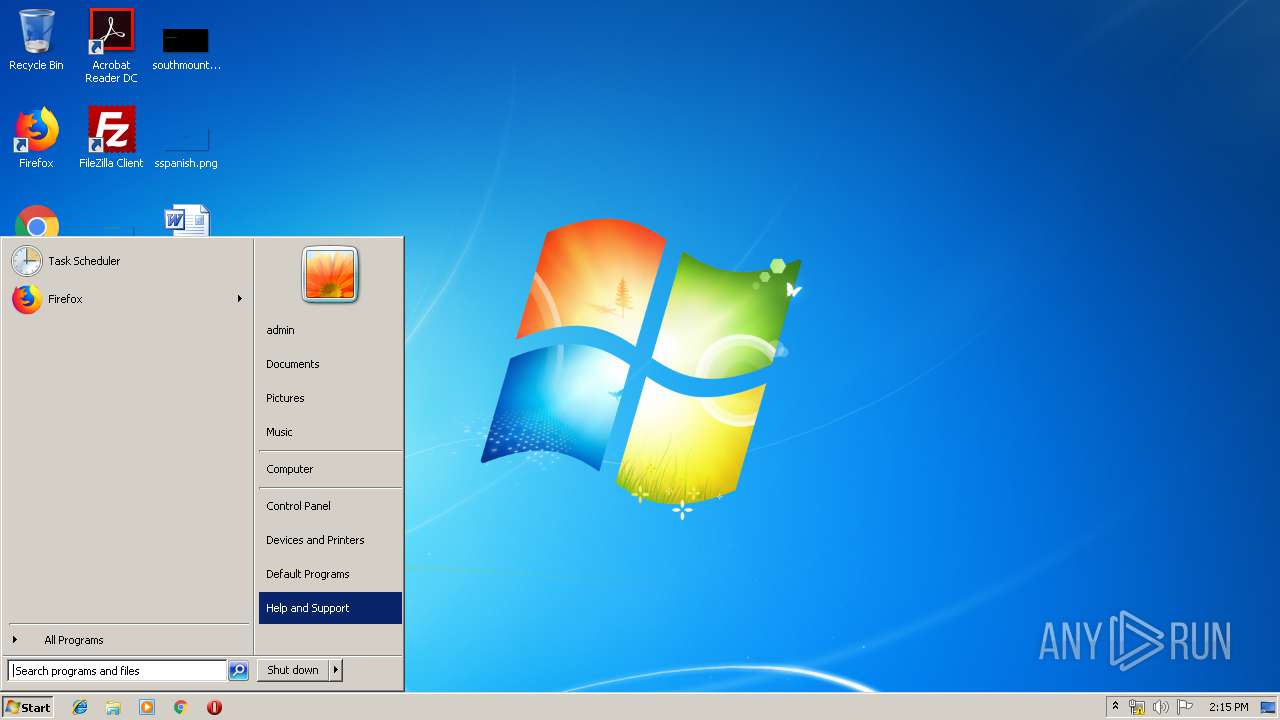Click the Show desktop button
Screen dimensions: 1280x720
1268,707
